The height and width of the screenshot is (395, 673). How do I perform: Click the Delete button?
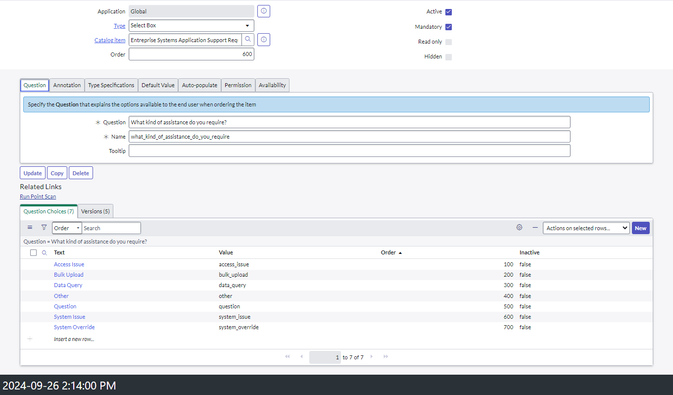tap(81, 173)
